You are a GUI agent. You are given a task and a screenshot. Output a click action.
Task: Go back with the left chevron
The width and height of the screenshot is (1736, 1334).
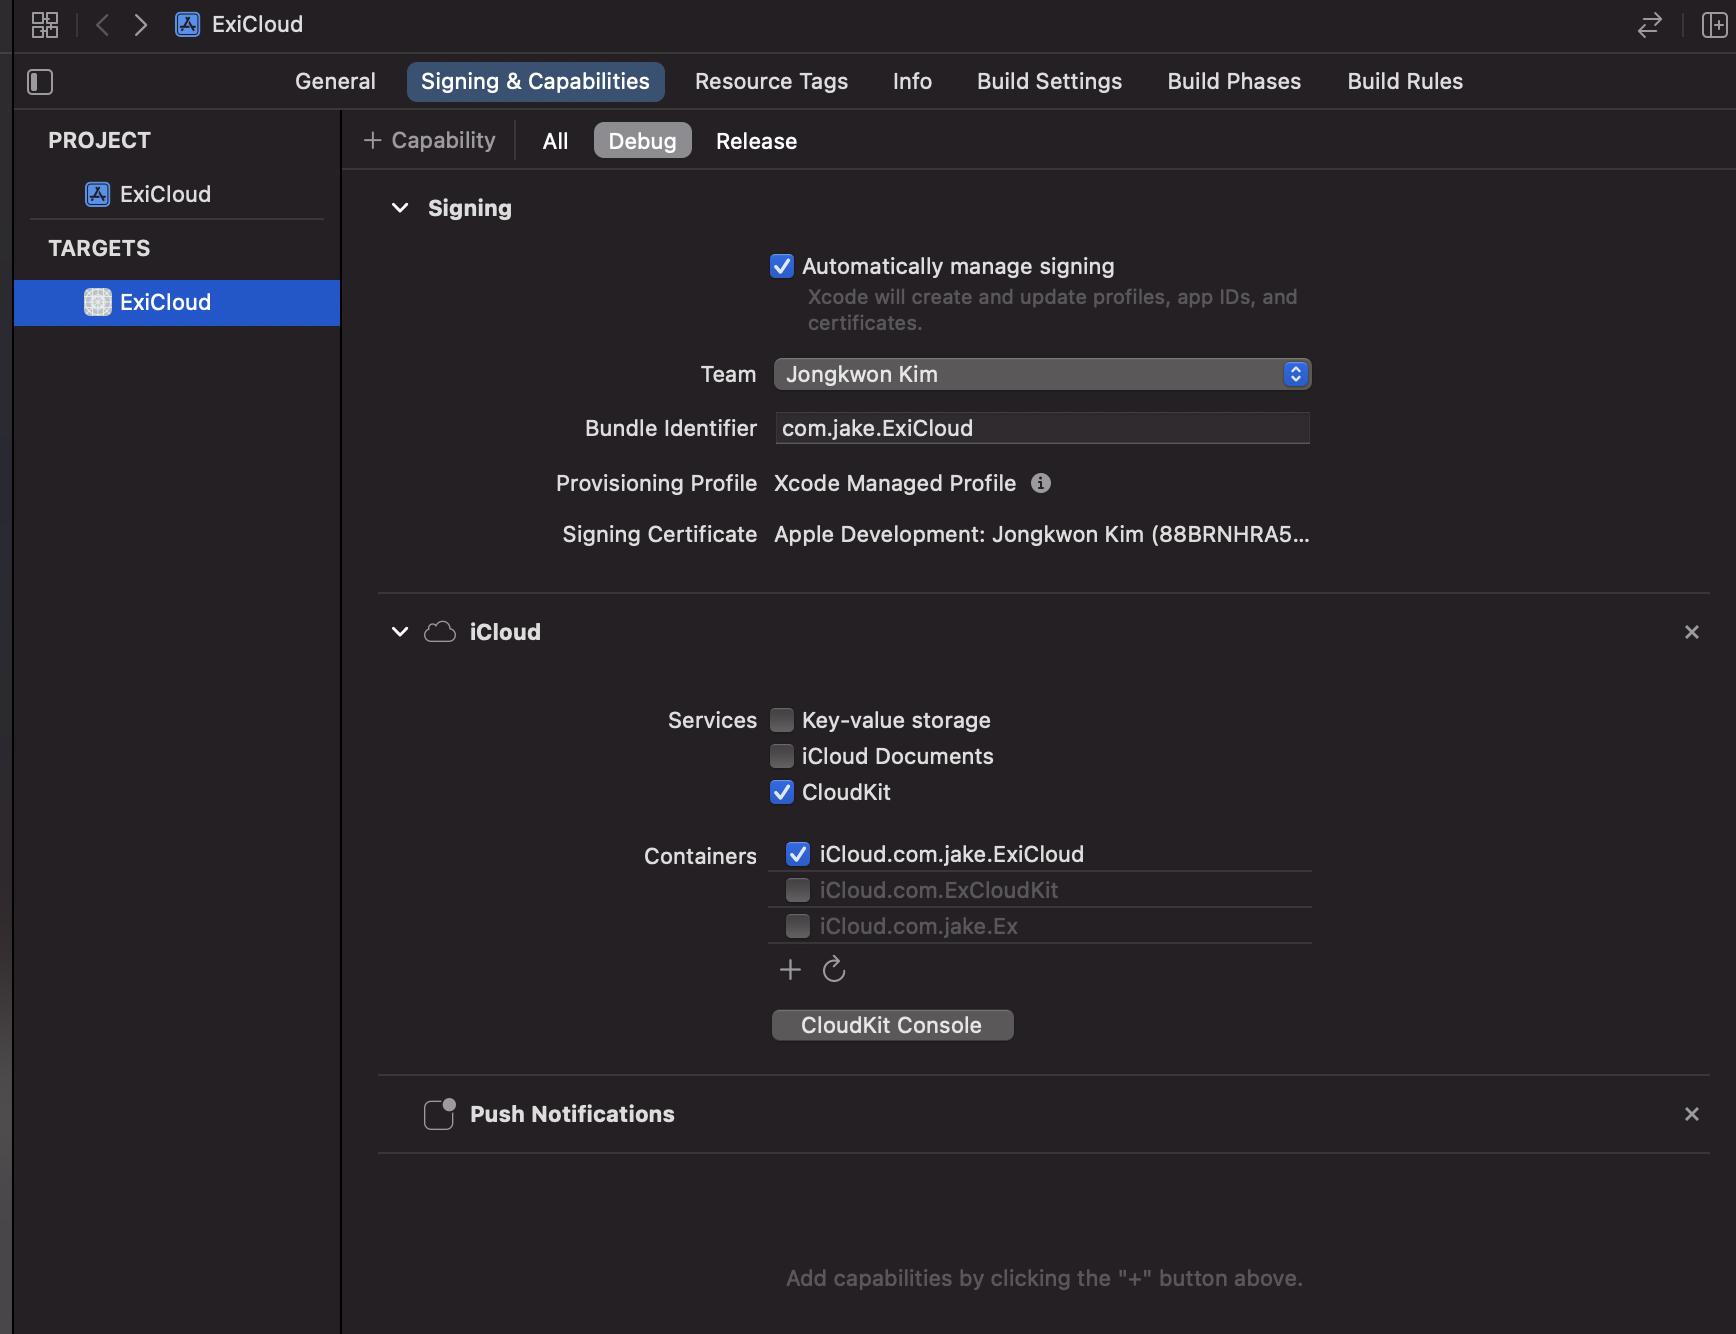(x=102, y=25)
